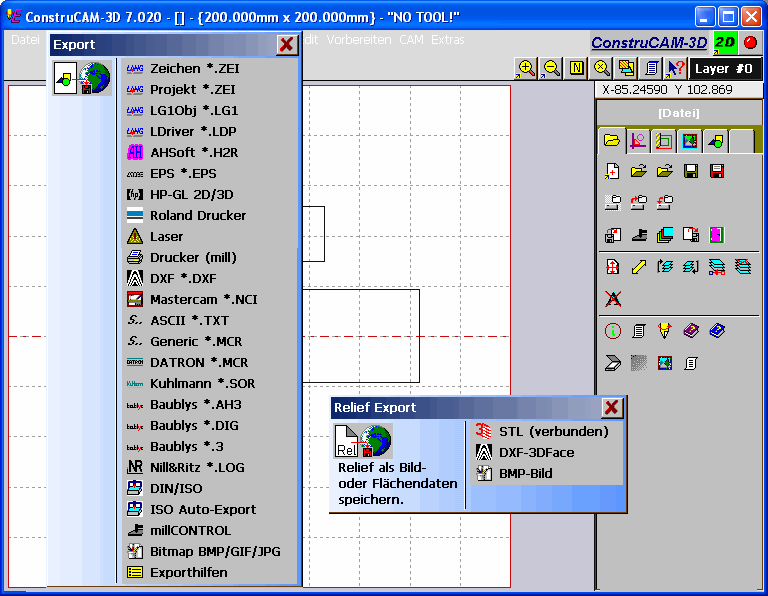The image size is (768, 596).
Task: Click the zoom in magnifier icon
Action: pos(526,68)
